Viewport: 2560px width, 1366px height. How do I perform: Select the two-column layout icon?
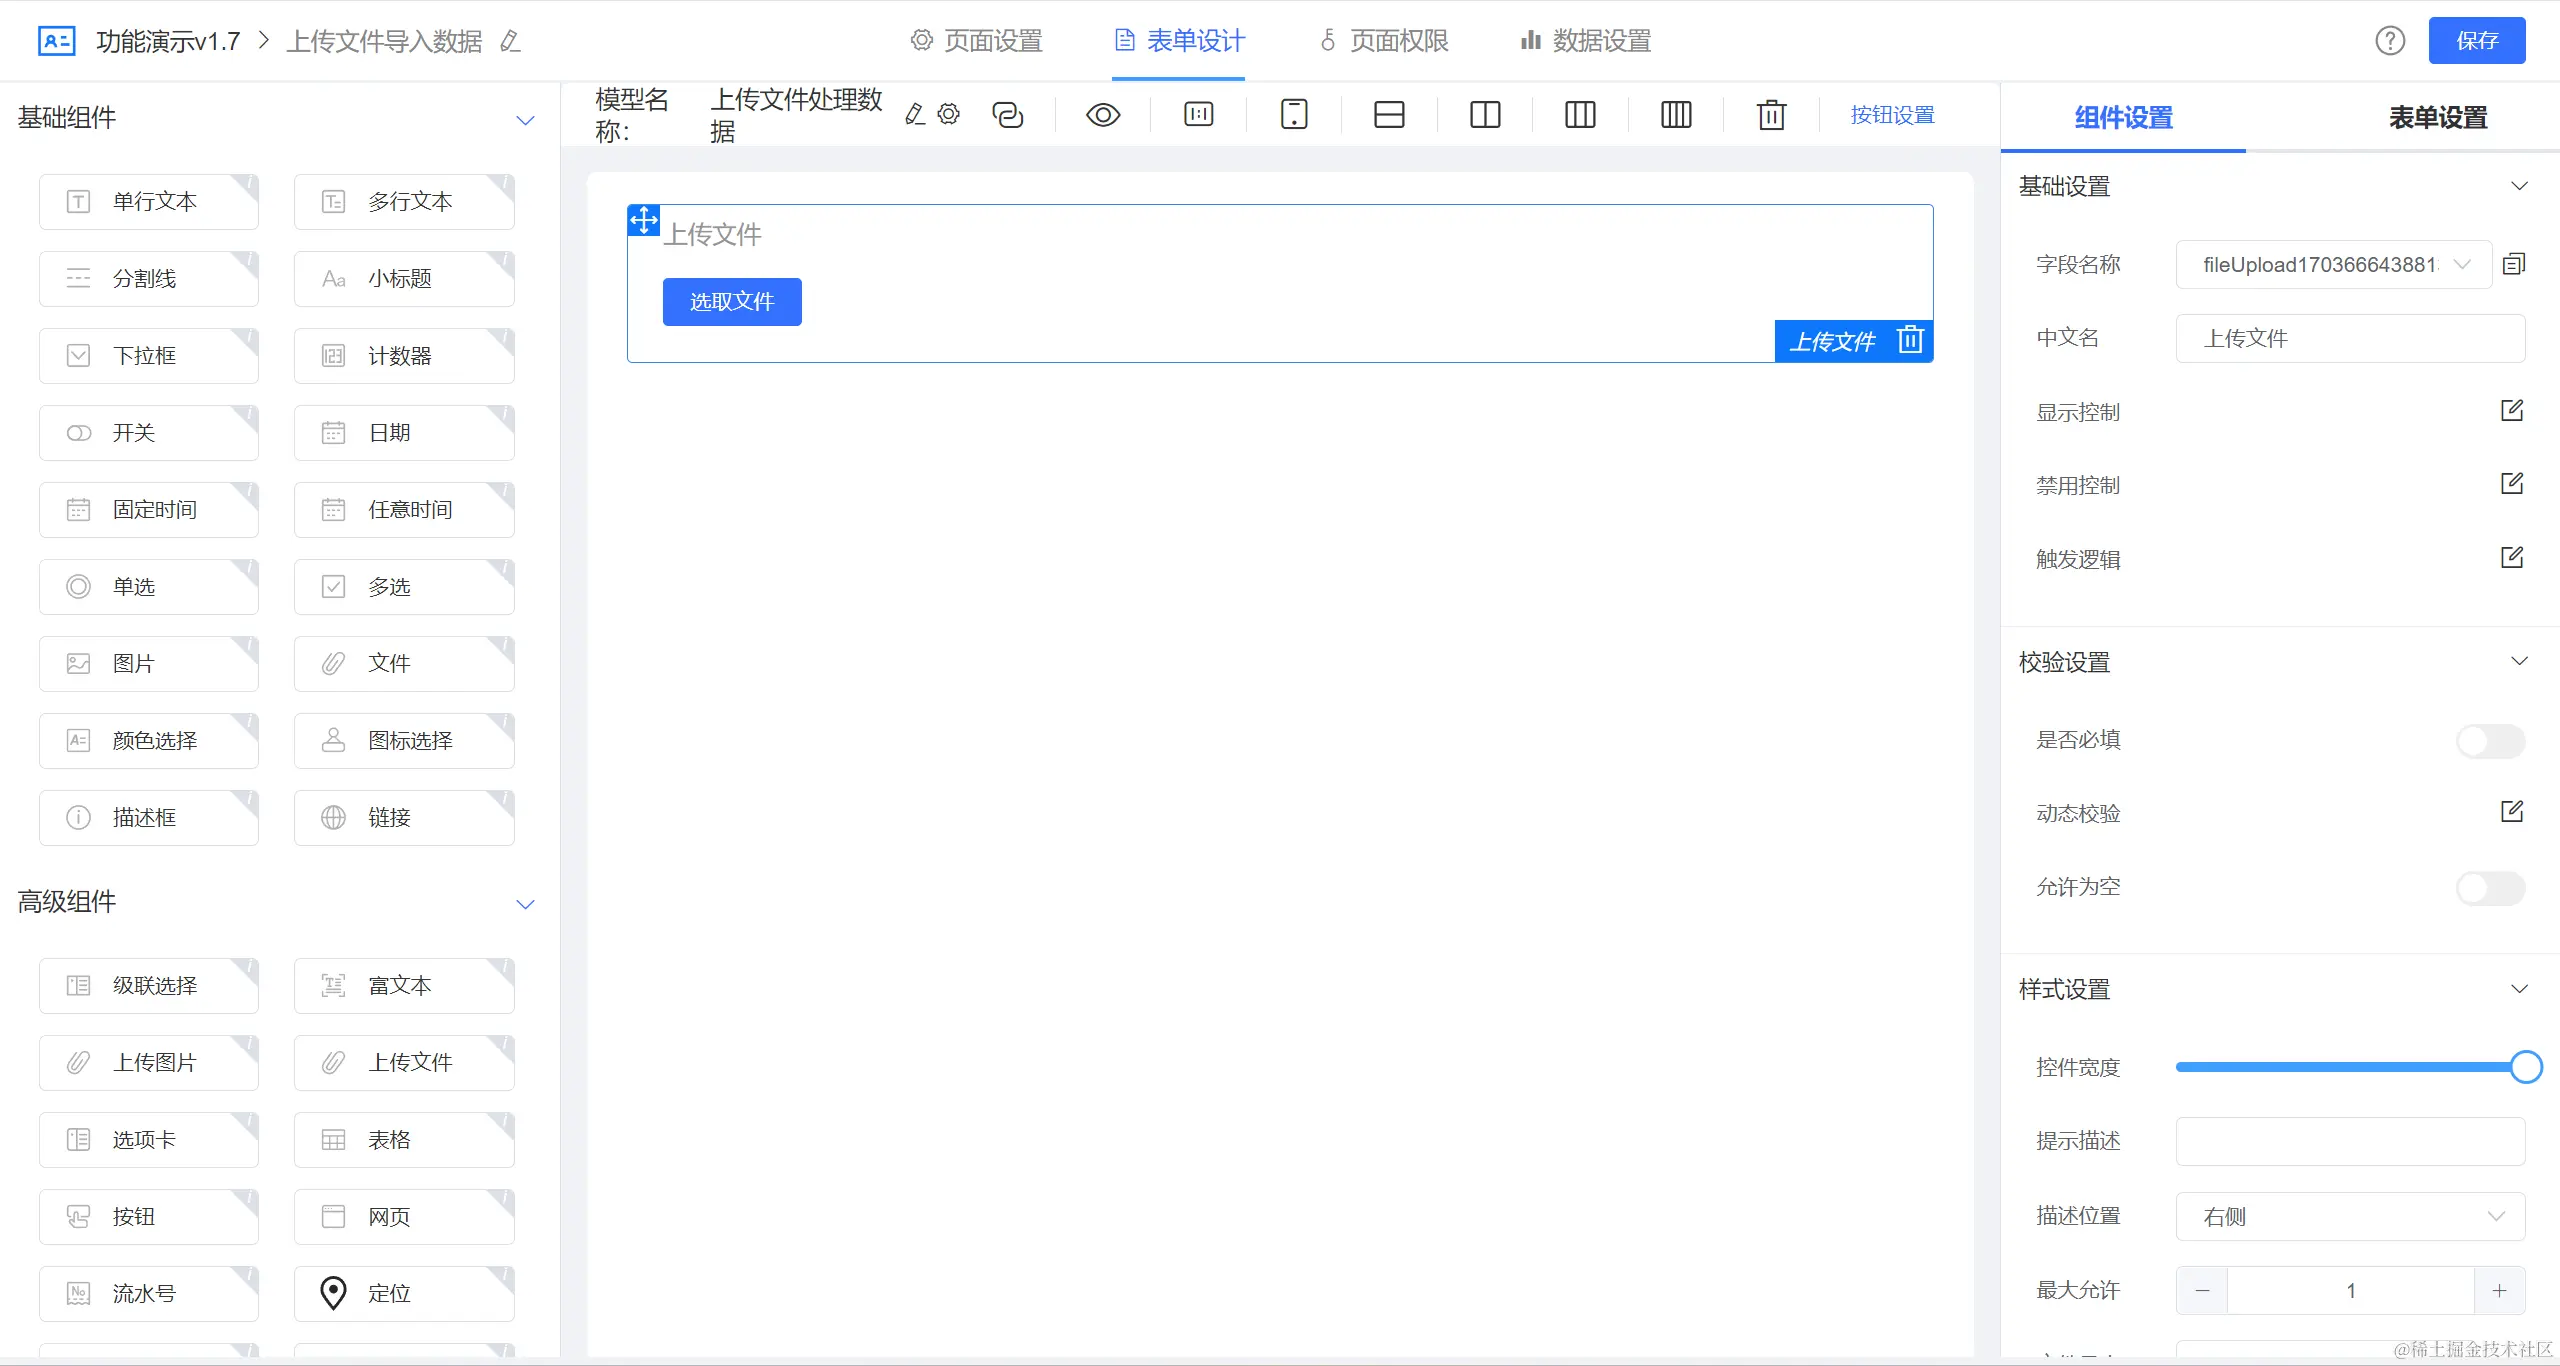(x=1485, y=115)
